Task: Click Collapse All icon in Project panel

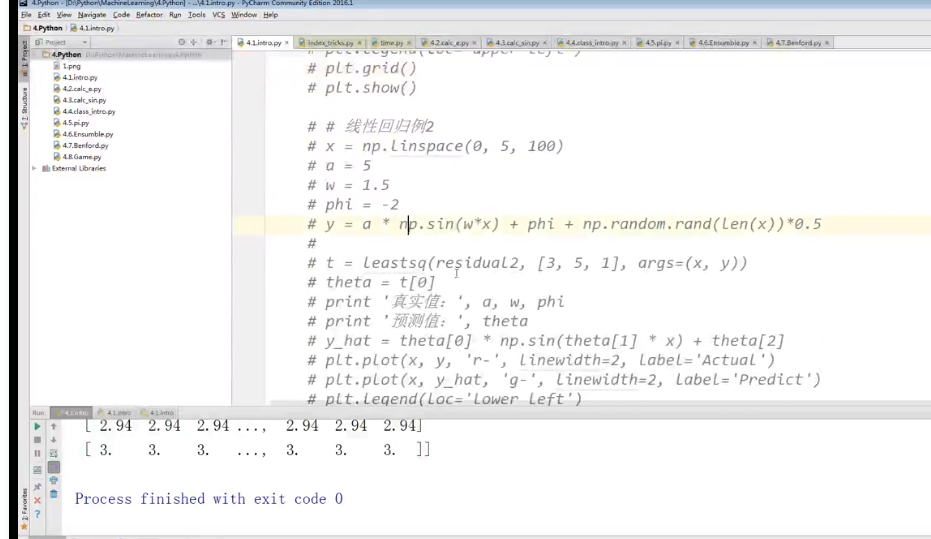Action: coord(194,42)
